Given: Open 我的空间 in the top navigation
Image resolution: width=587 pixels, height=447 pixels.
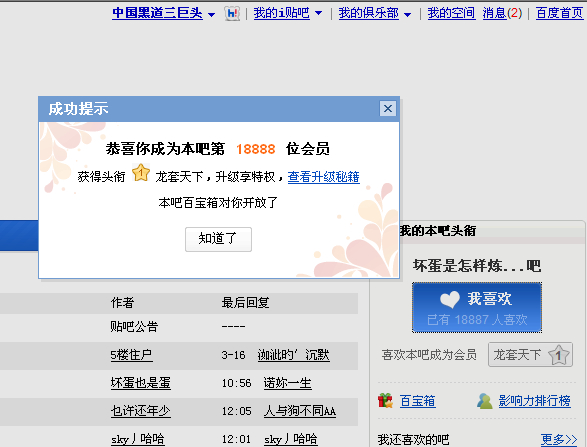Looking at the screenshot, I should click(451, 13).
